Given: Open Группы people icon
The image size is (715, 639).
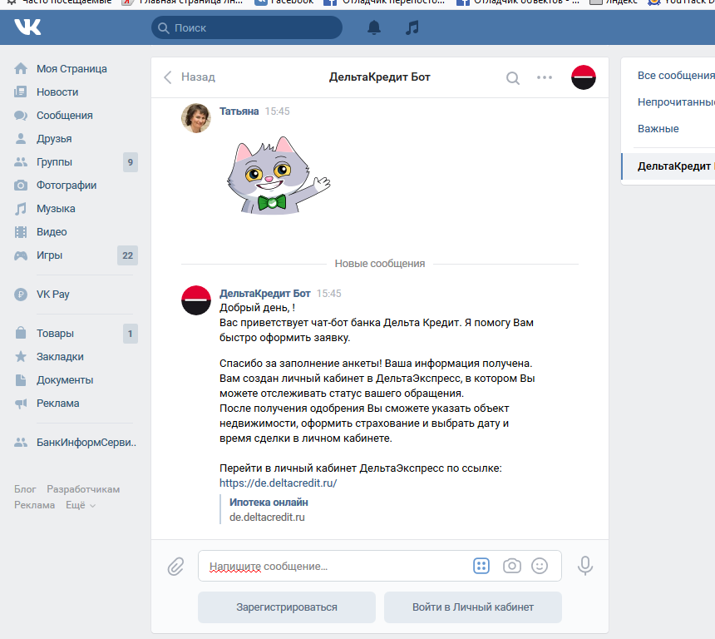Looking at the screenshot, I should click(x=21, y=162).
